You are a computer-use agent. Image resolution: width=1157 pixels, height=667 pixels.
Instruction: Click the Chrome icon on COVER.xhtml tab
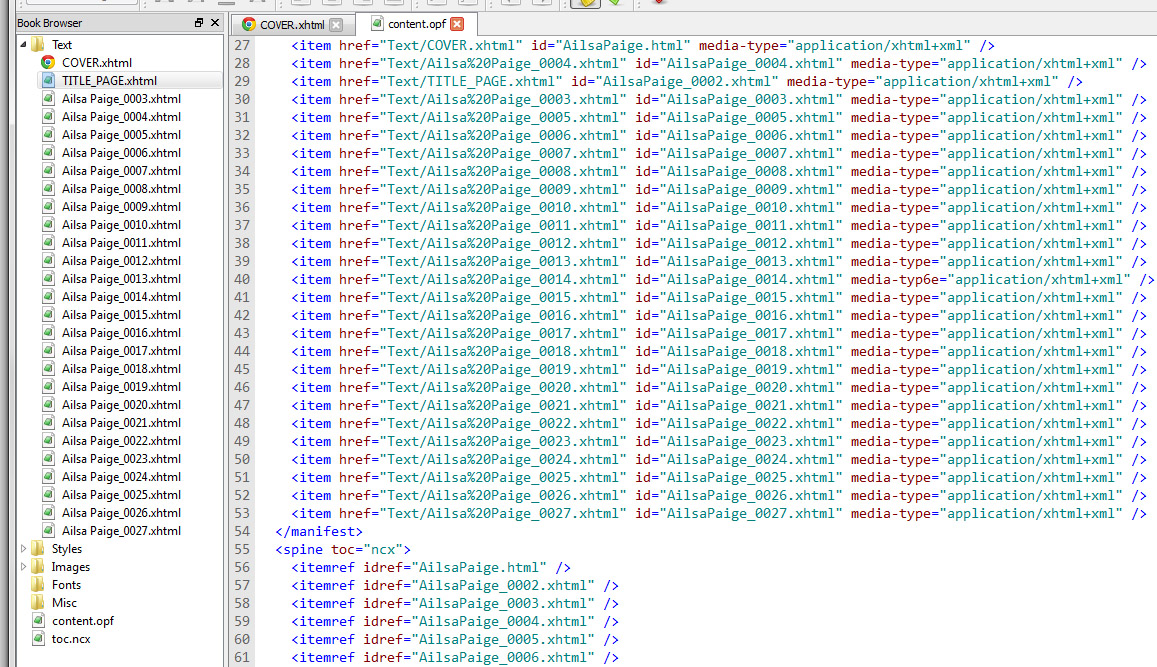click(x=249, y=24)
